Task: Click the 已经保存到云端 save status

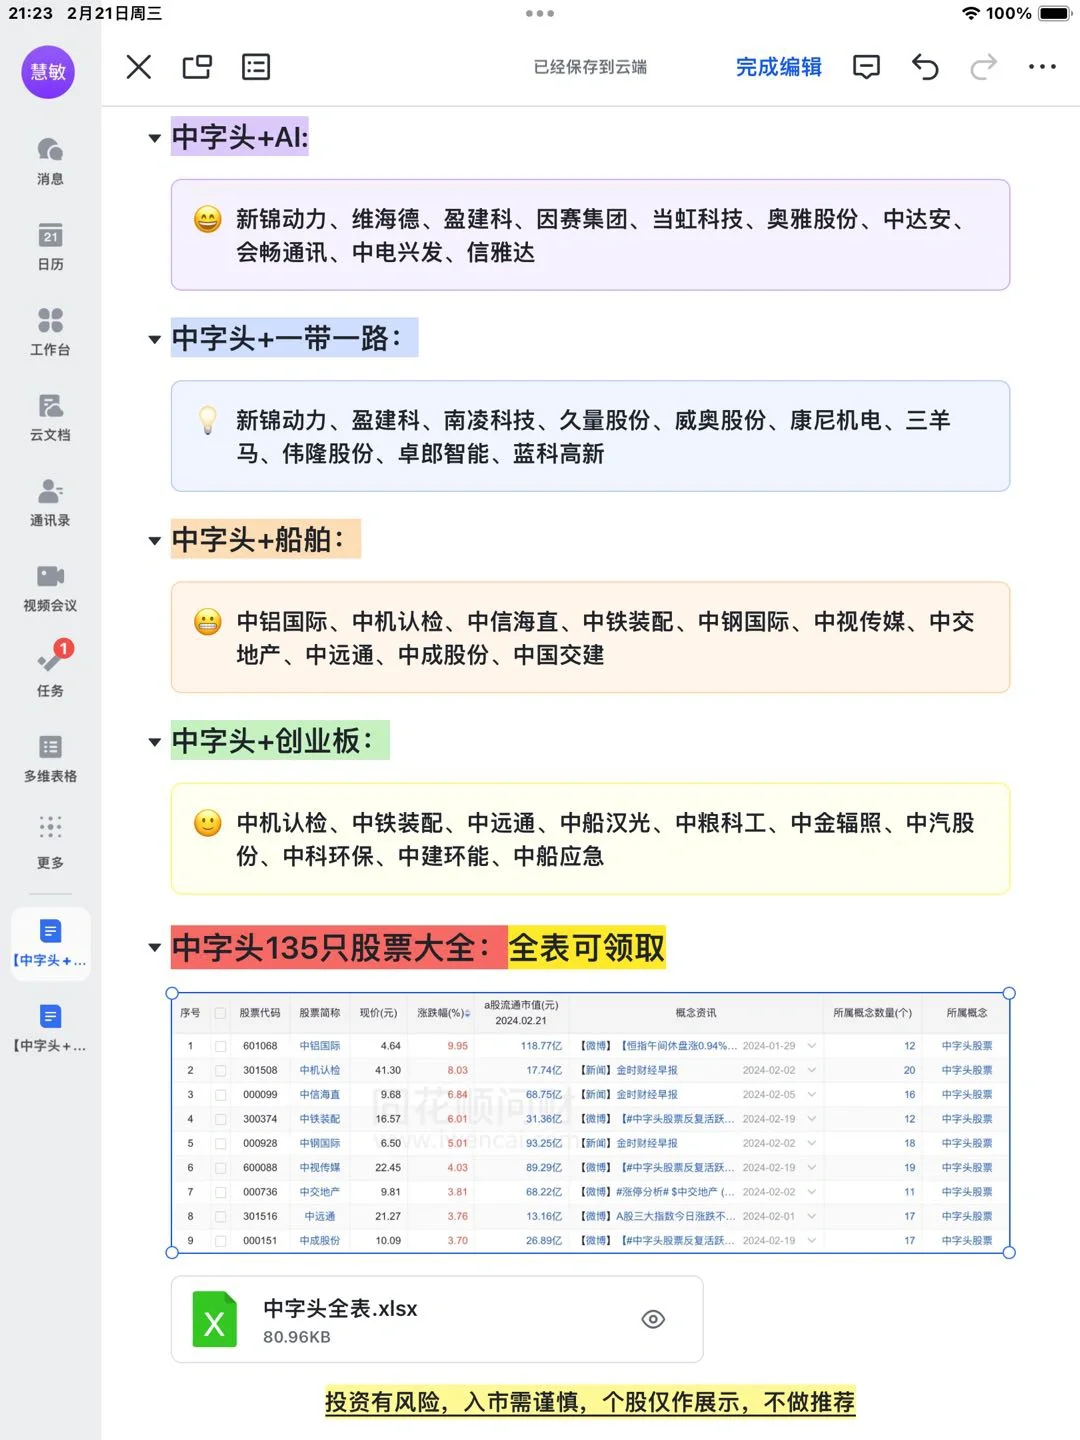Action: pyautogui.click(x=590, y=67)
